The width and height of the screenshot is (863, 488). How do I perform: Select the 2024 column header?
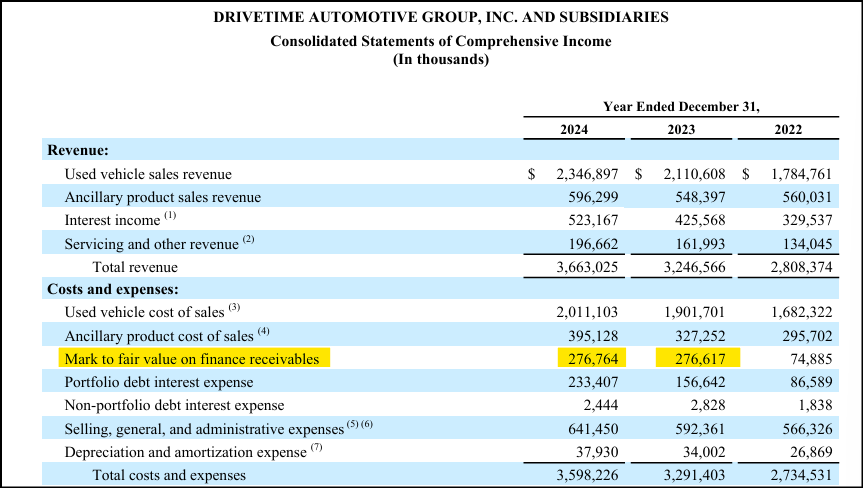574,129
